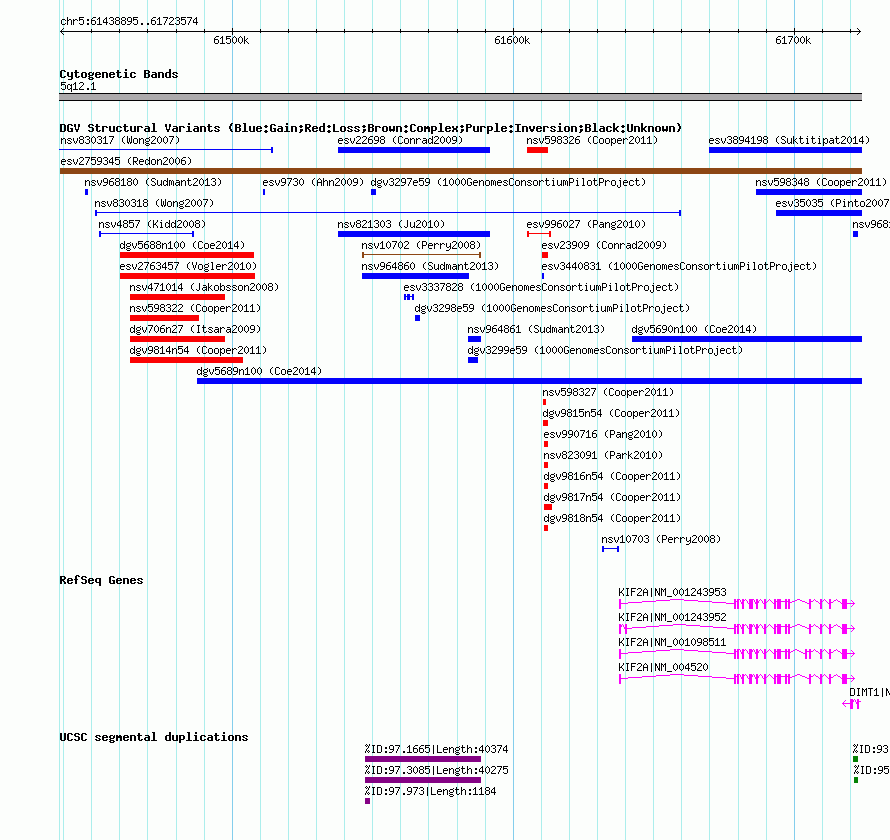Screen dimensions: 890x840
Task: Open KIF2A|NM_004520 transcript label
Action: coord(663,667)
